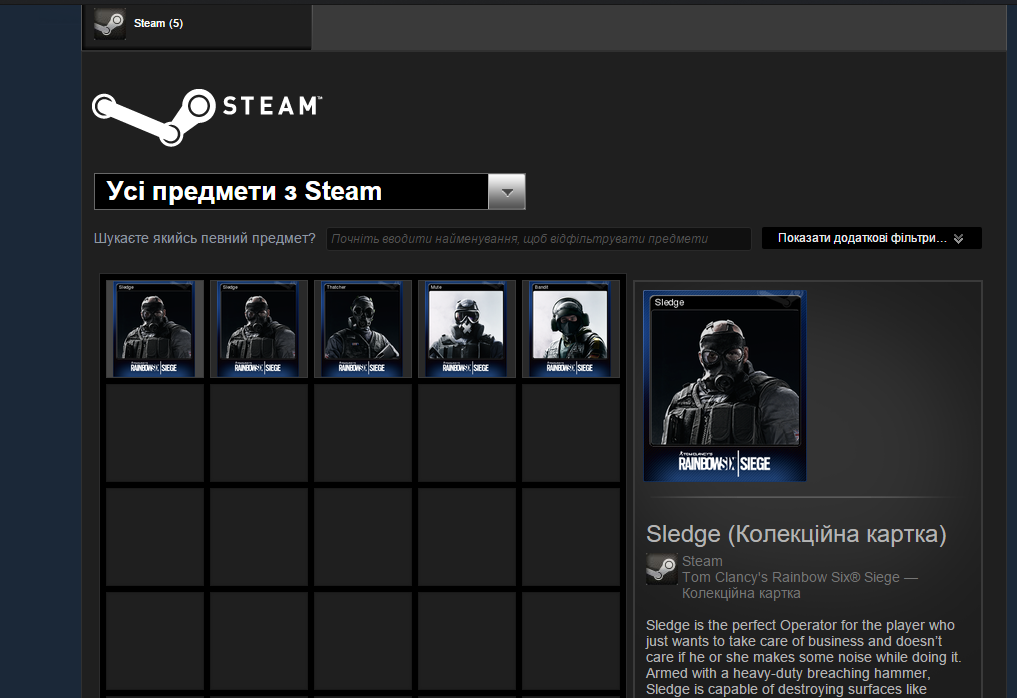Click the 'Steam' label in item details
This screenshot has width=1017, height=698.
point(702,561)
